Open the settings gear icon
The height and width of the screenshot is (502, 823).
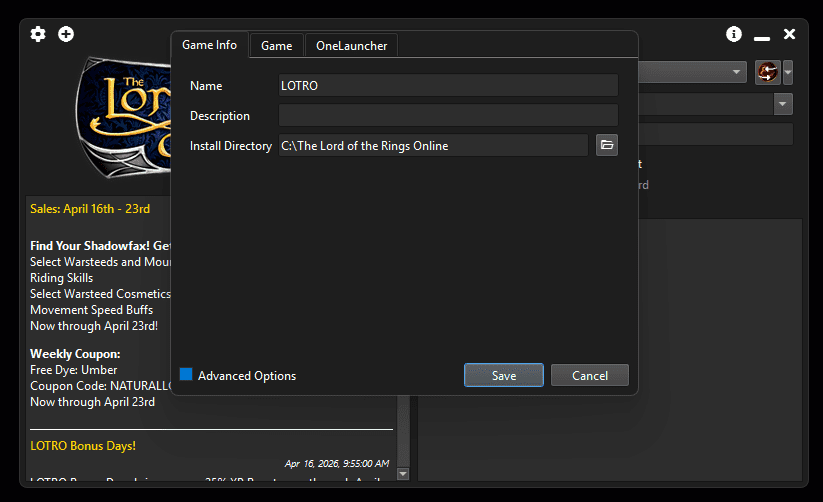pyautogui.click(x=38, y=34)
